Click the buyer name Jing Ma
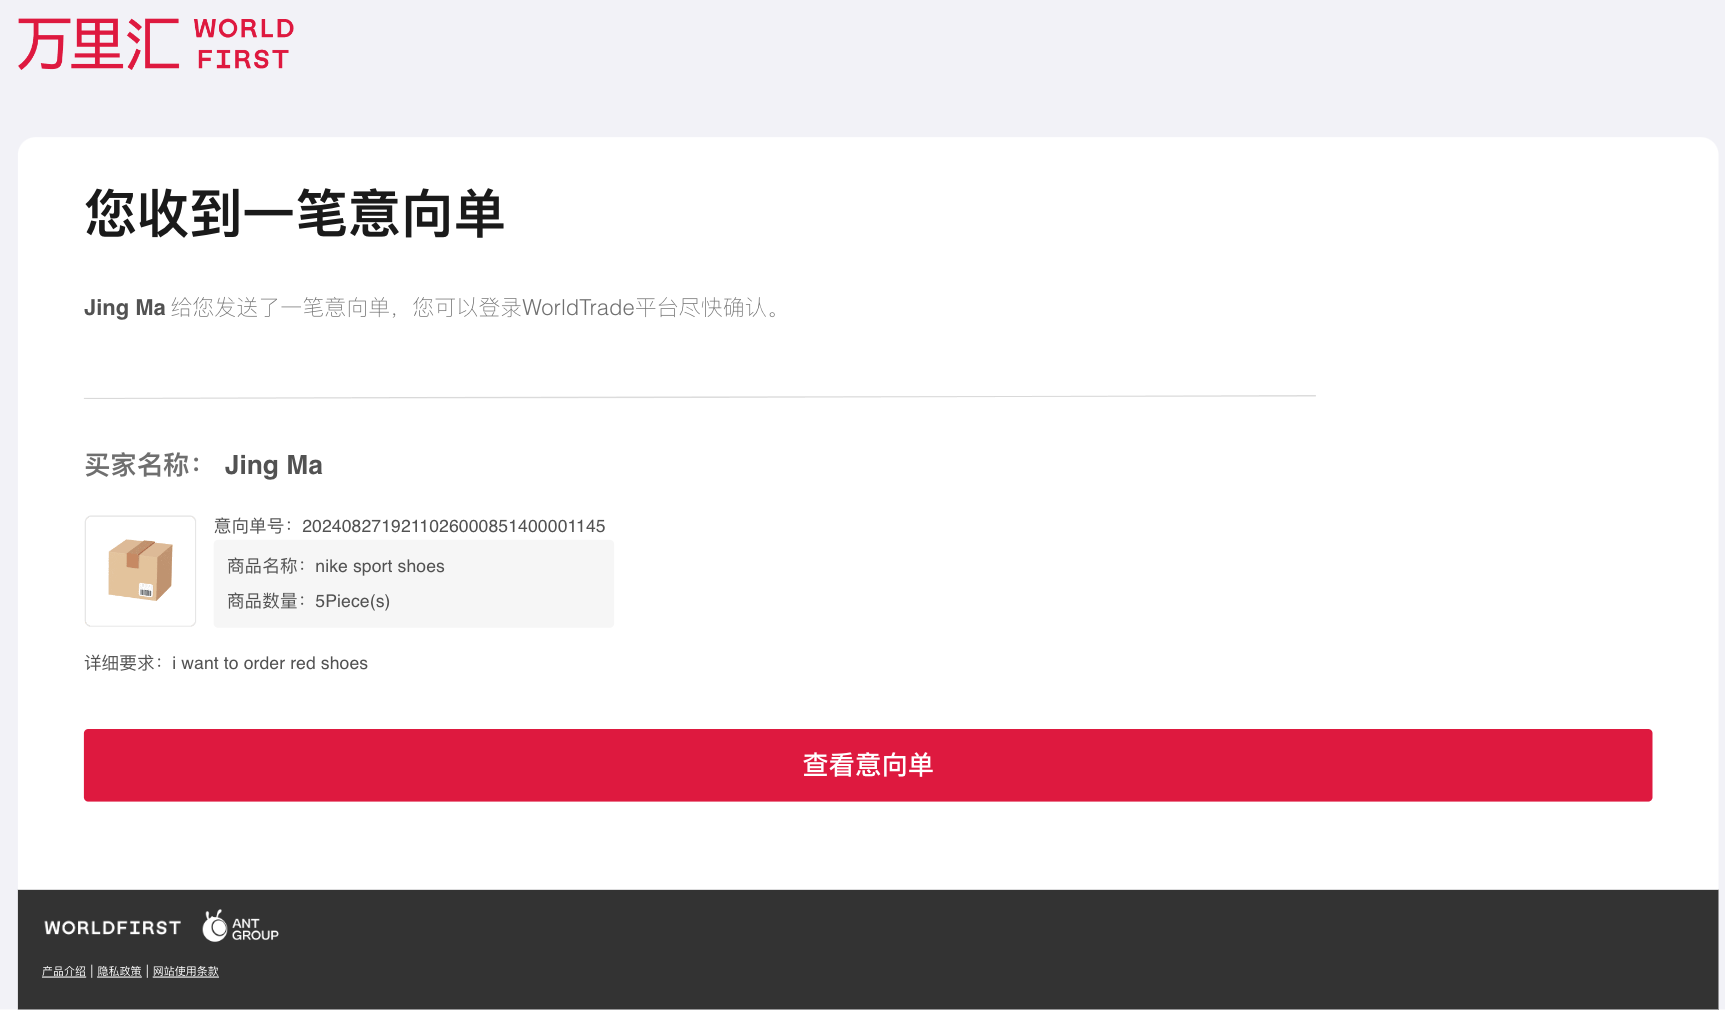The image size is (1725, 1015). click(273, 464)
